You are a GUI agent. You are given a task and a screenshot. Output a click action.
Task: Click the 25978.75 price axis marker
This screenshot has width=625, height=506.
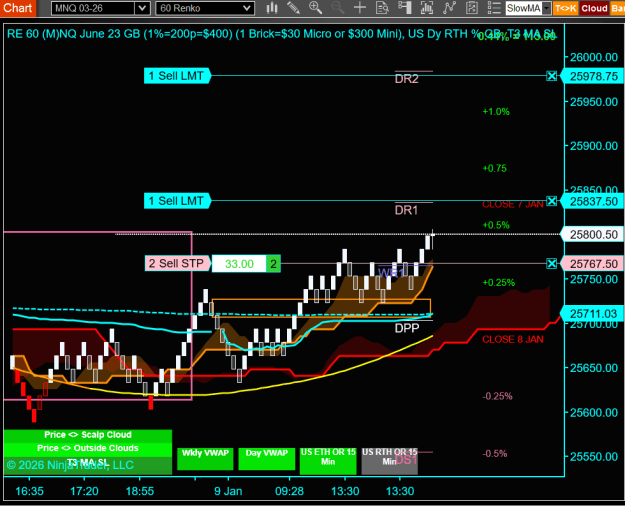click(x=592, y=76)
